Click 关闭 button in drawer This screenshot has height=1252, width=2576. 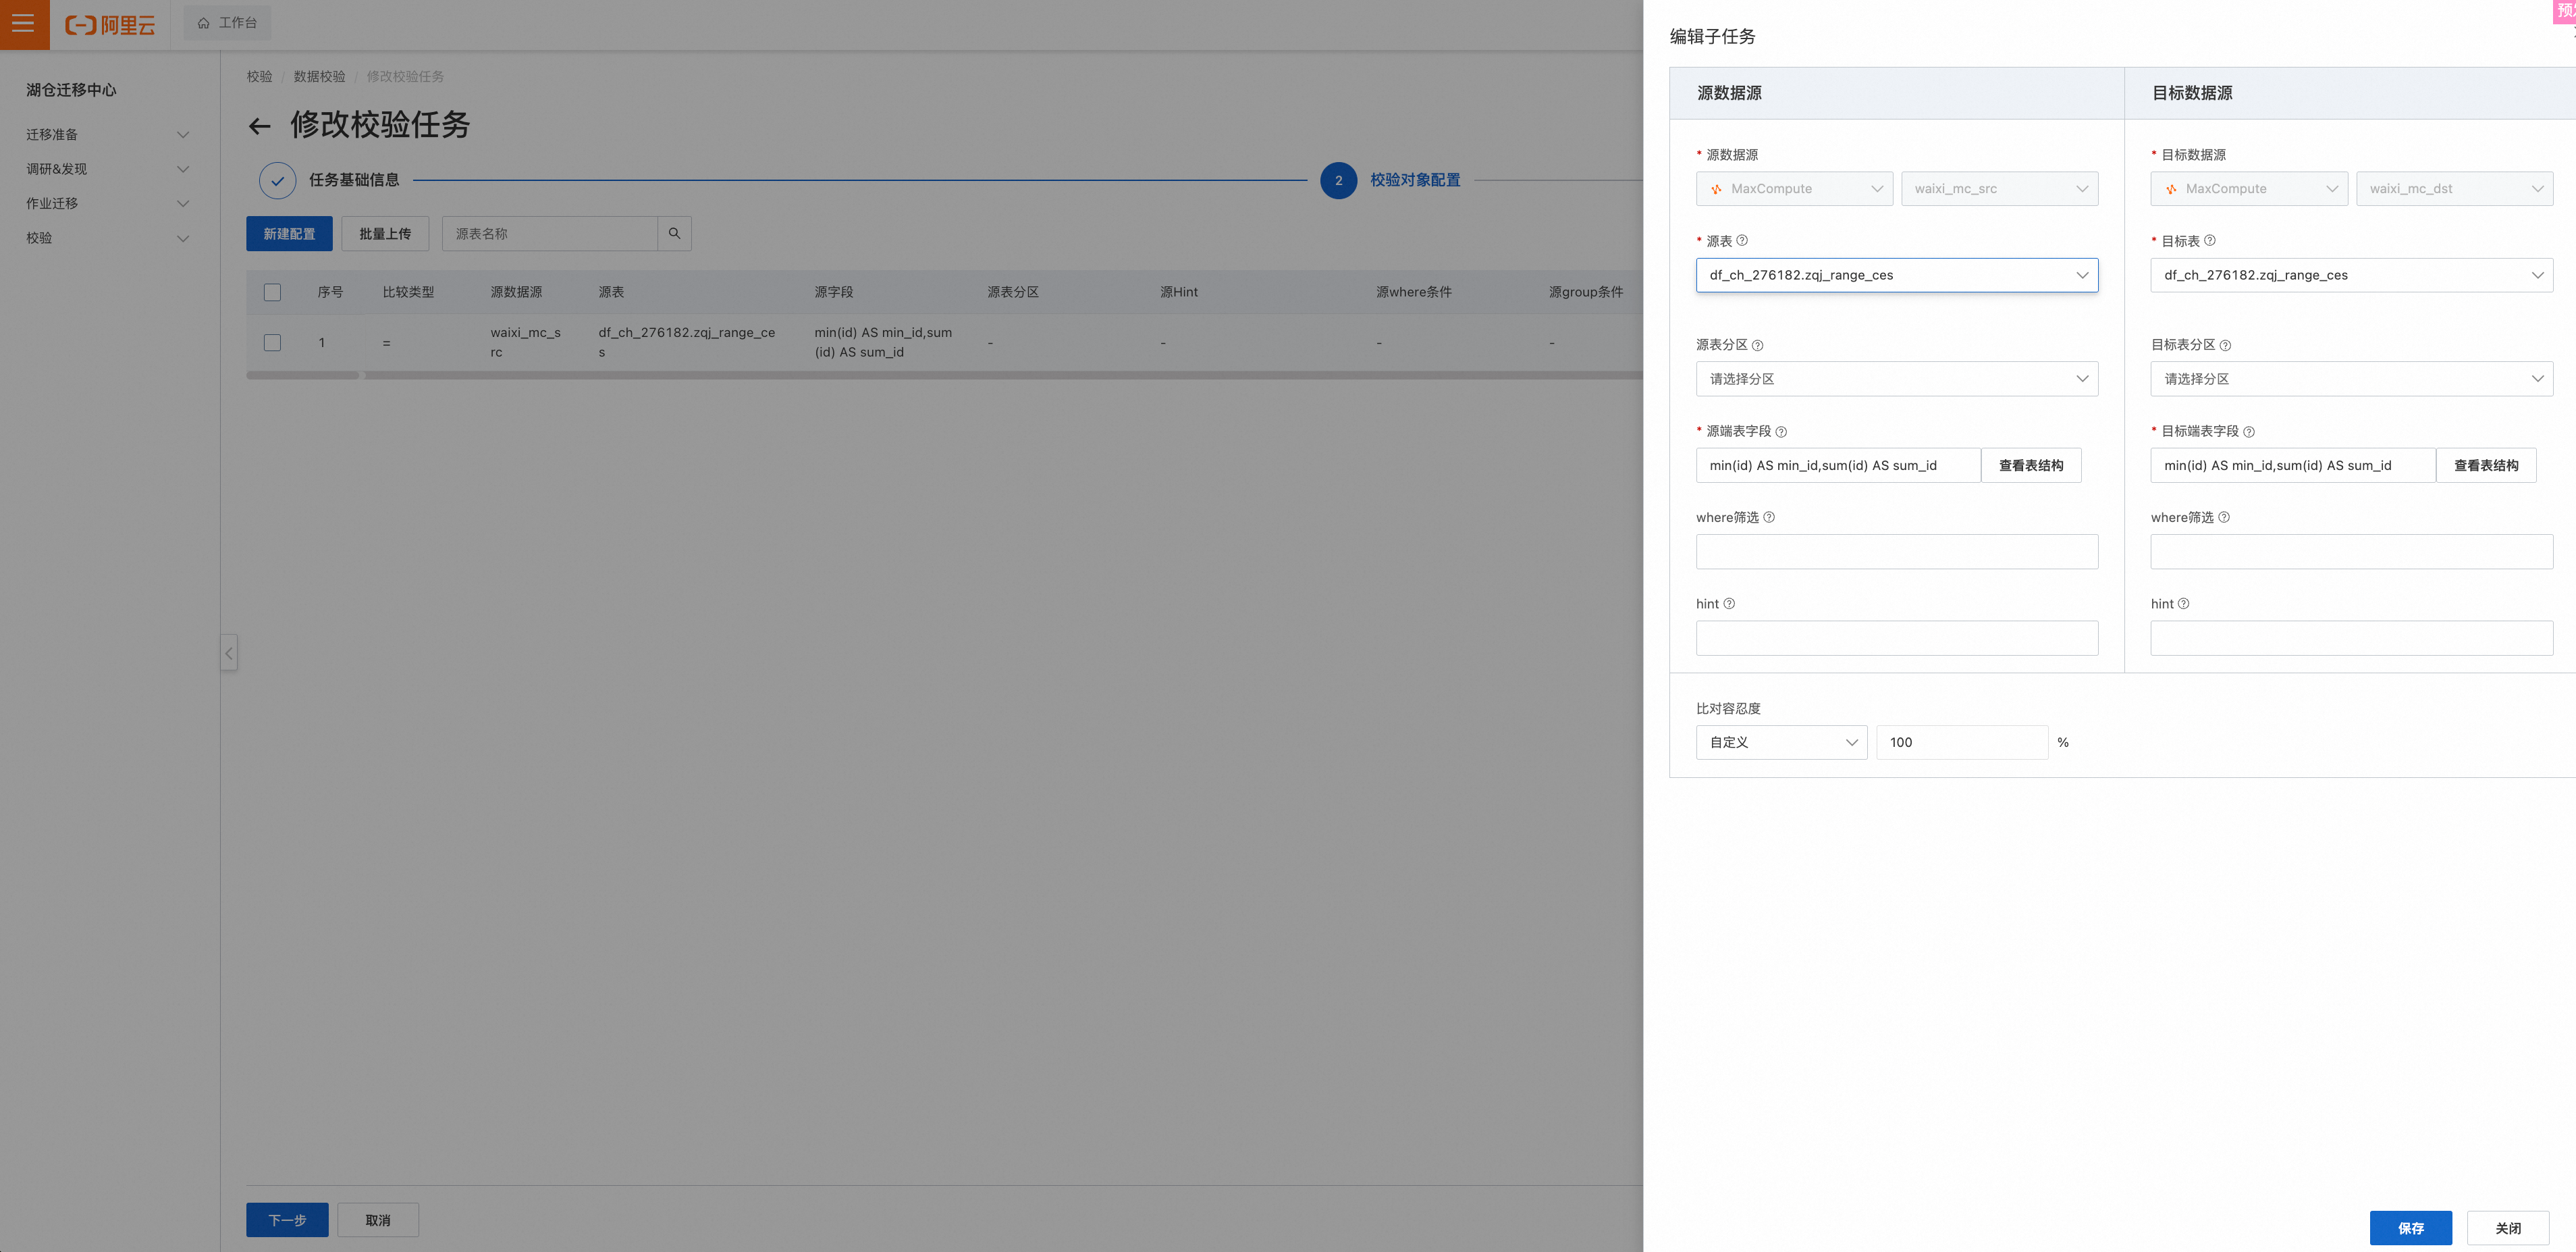click(2508, 1228)
